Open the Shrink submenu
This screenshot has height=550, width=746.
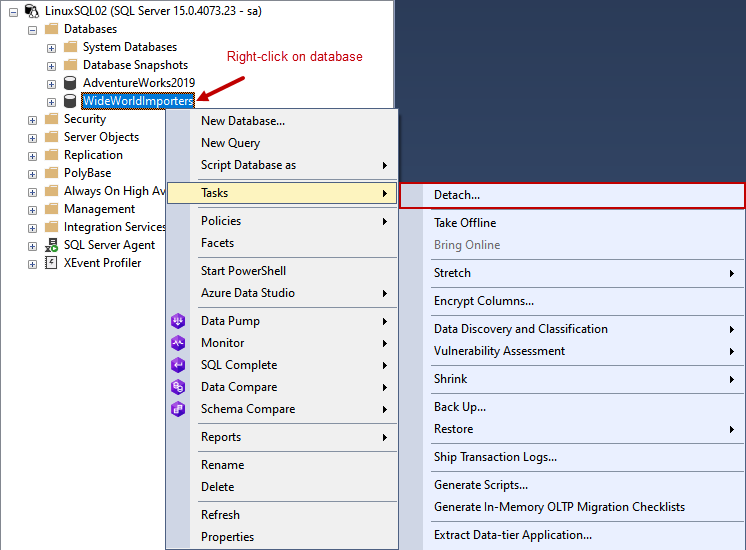point(572,379)
